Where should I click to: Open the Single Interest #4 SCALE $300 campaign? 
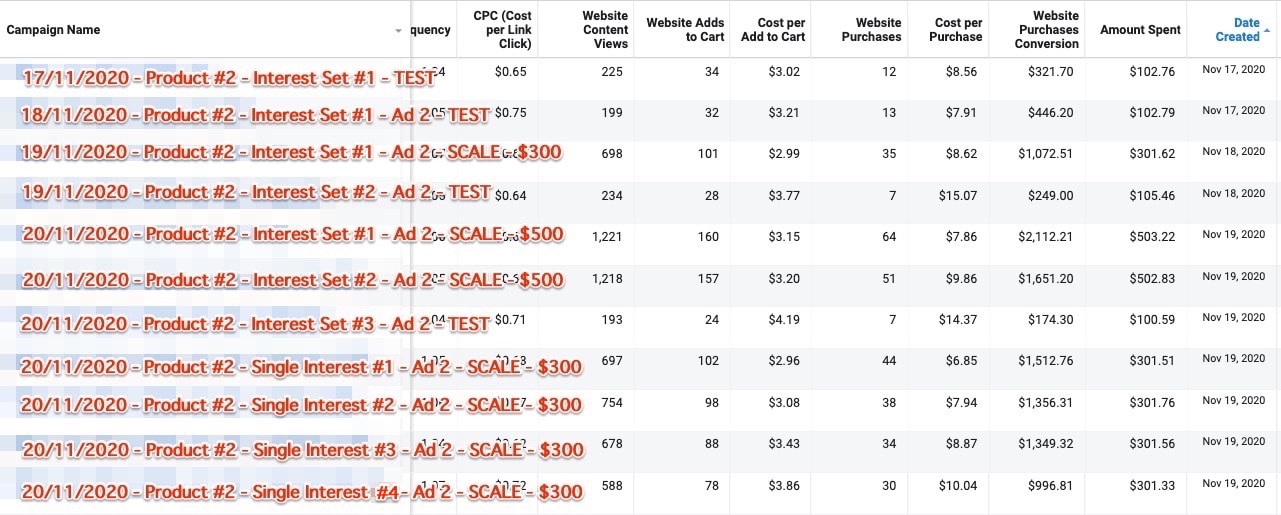click(301, 492)
